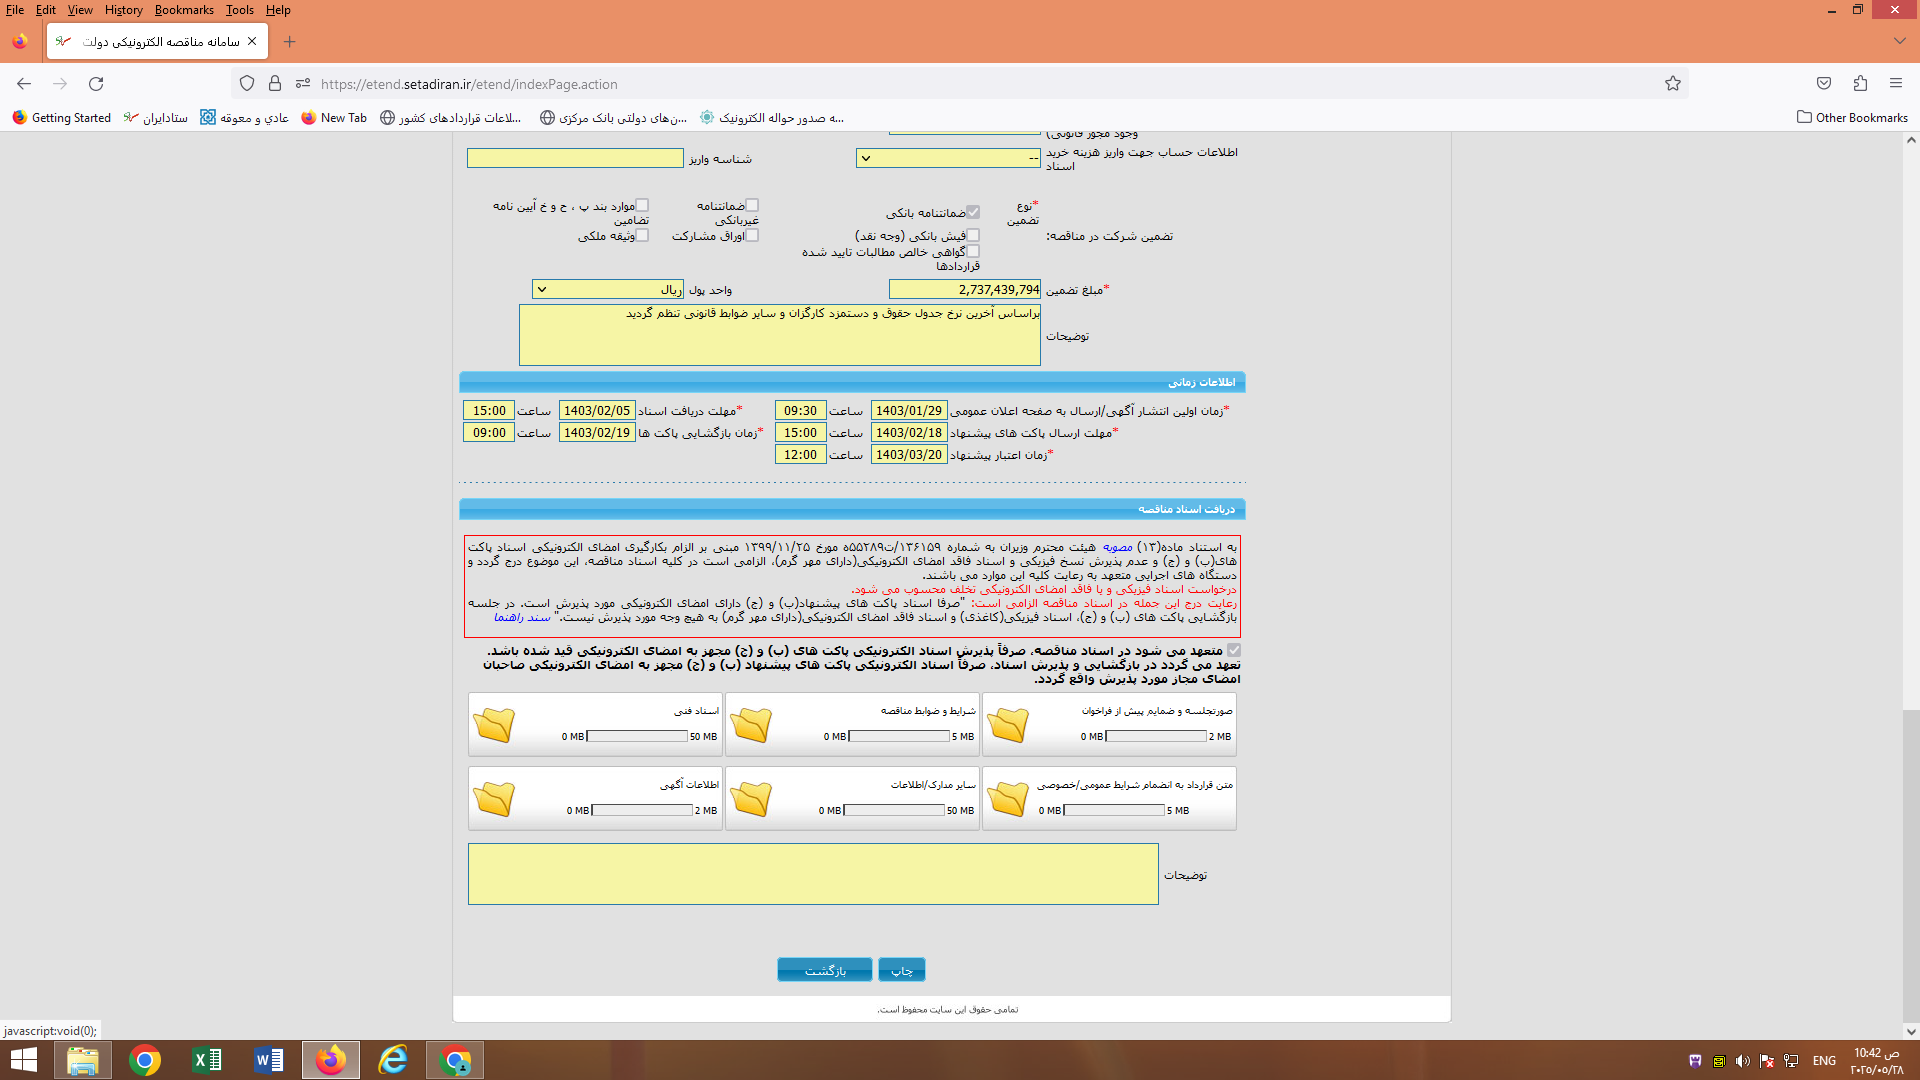Click زمان بازگشایی پاکت ها date 1403/02/19
This screenshot has height=1080, width=1920.
[x=597, y=433]
